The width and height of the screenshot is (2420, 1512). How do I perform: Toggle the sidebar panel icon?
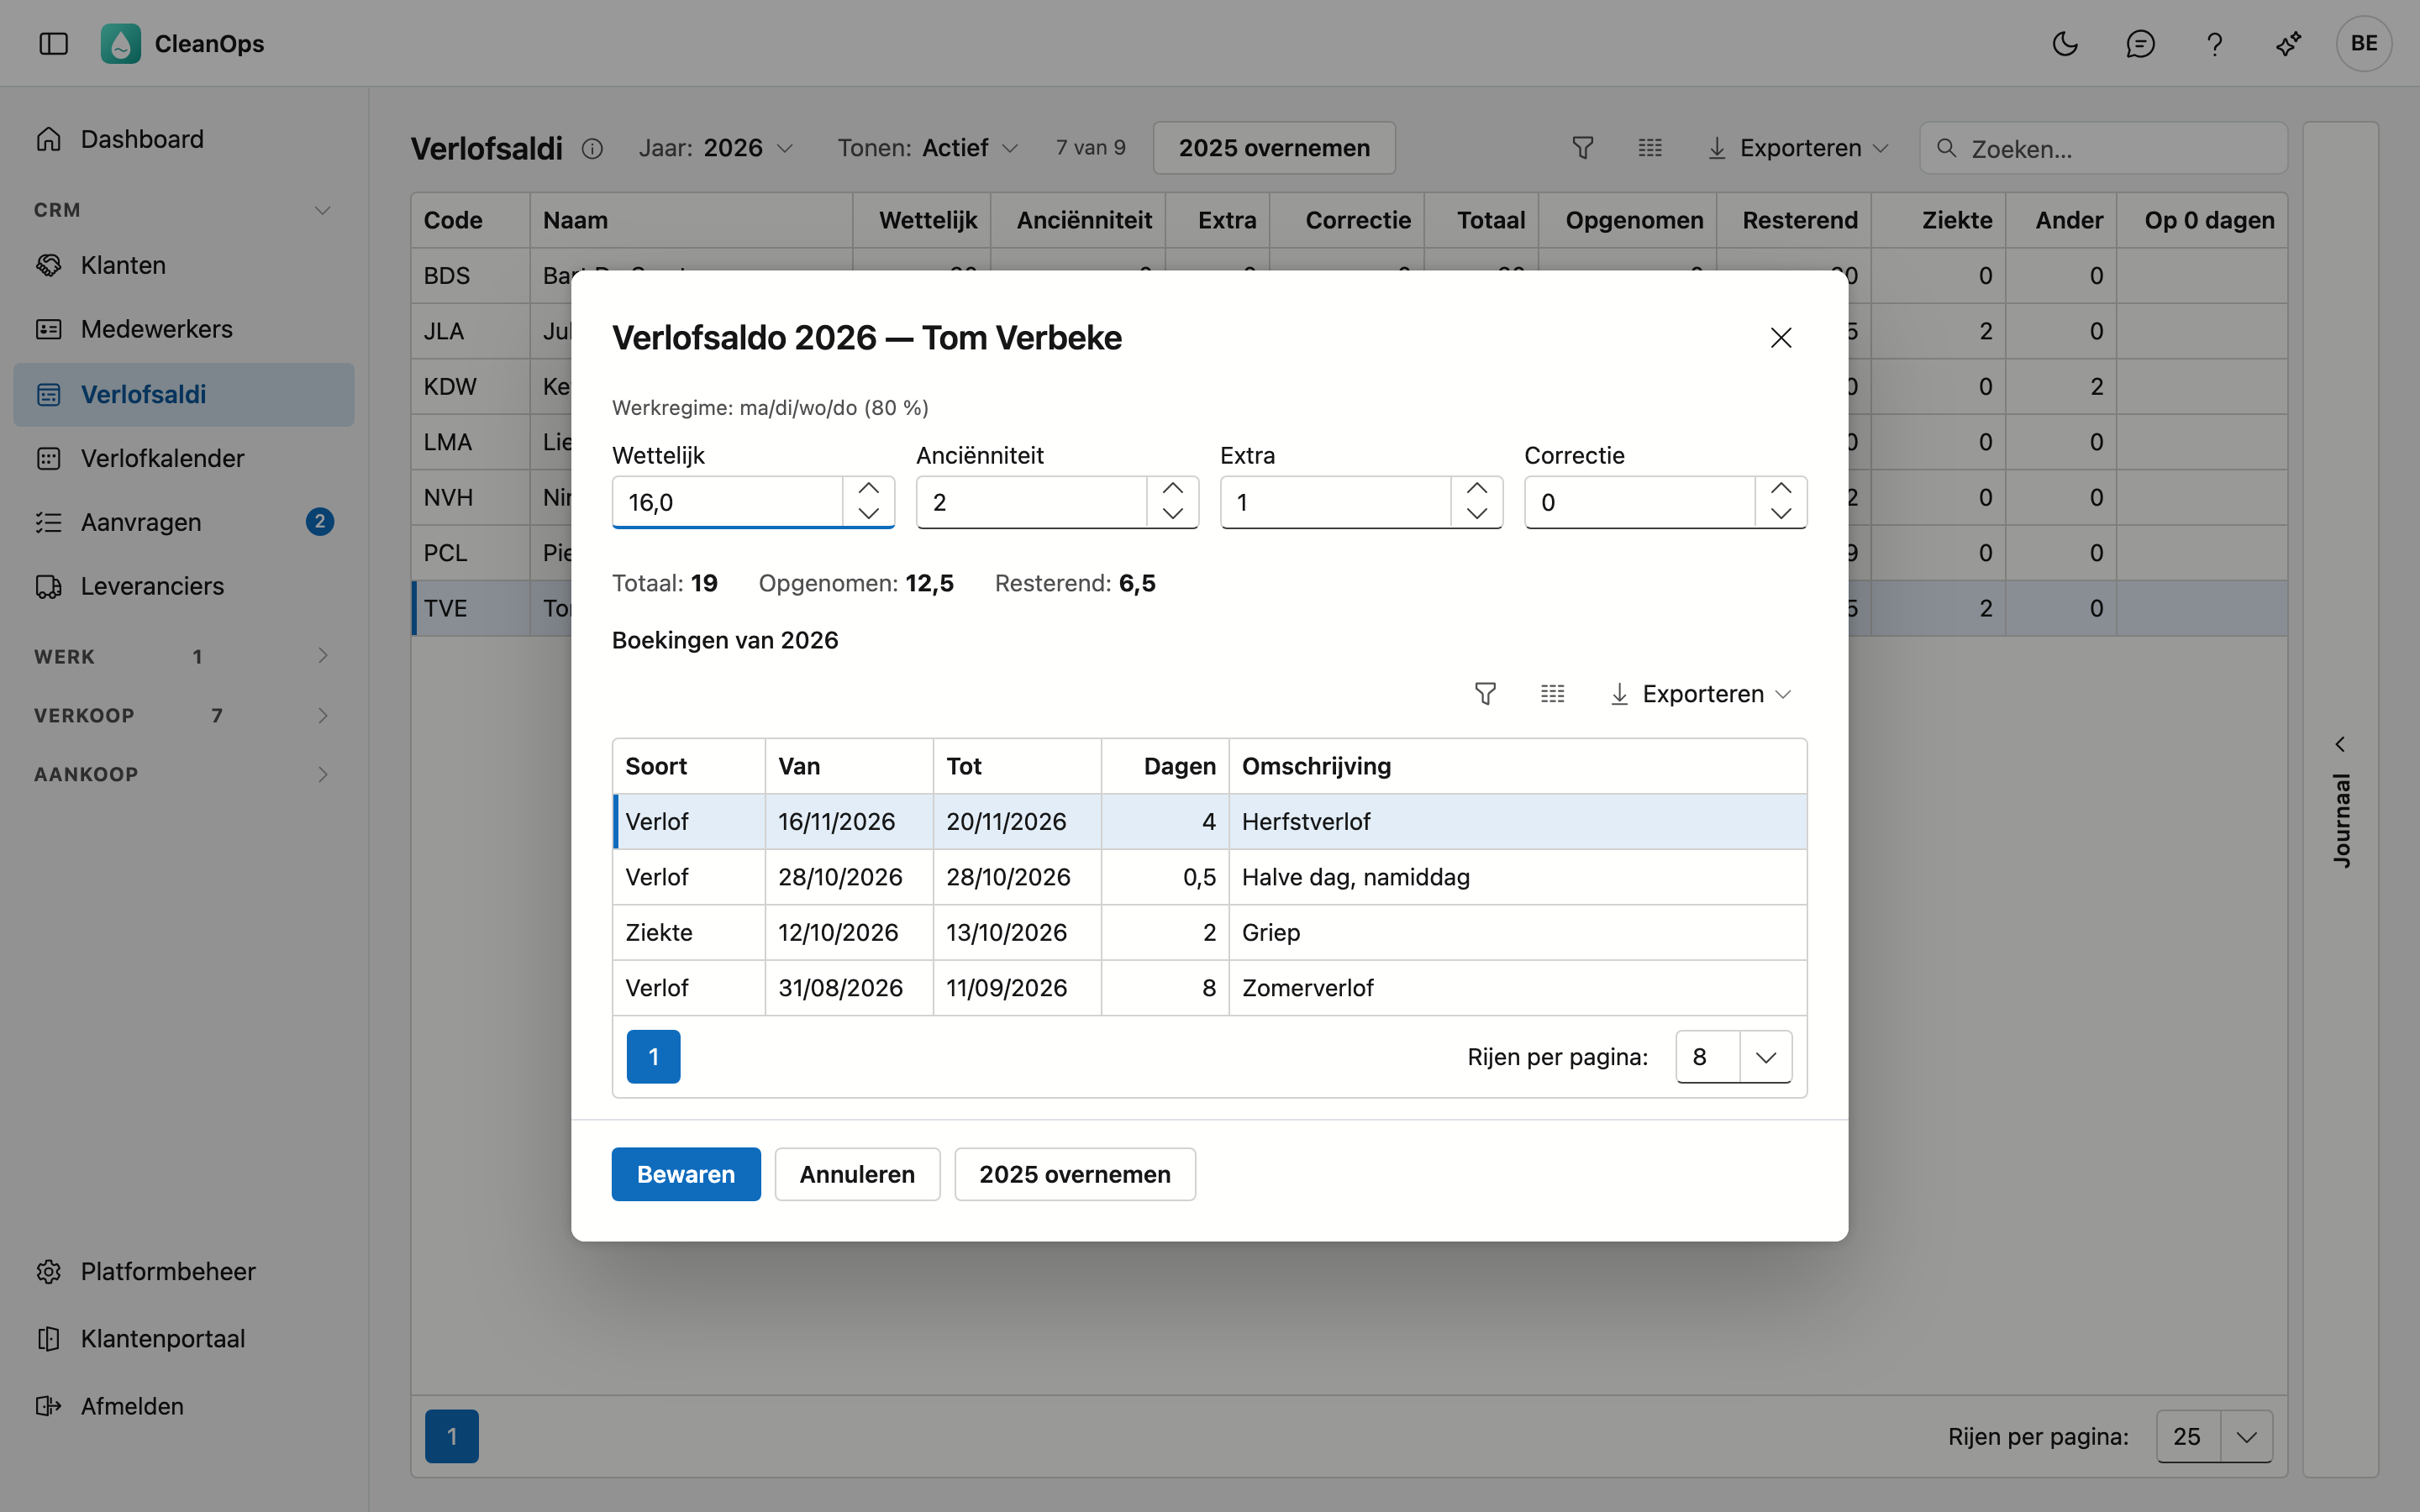pyautogui.click(x=53, y=43)
